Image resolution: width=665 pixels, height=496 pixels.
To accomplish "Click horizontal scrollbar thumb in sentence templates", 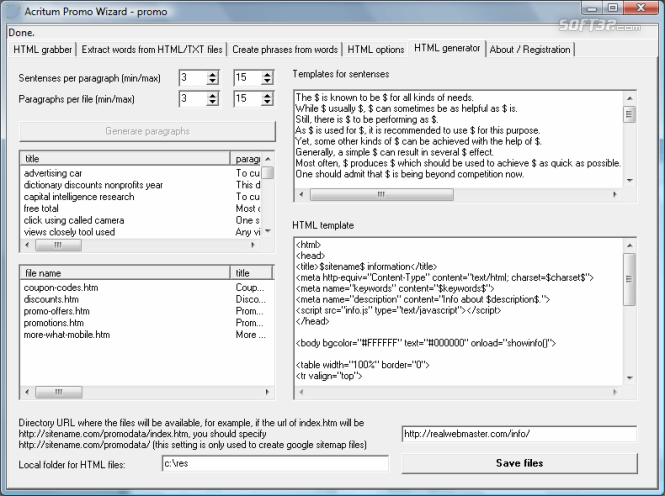I will (381, 195).
